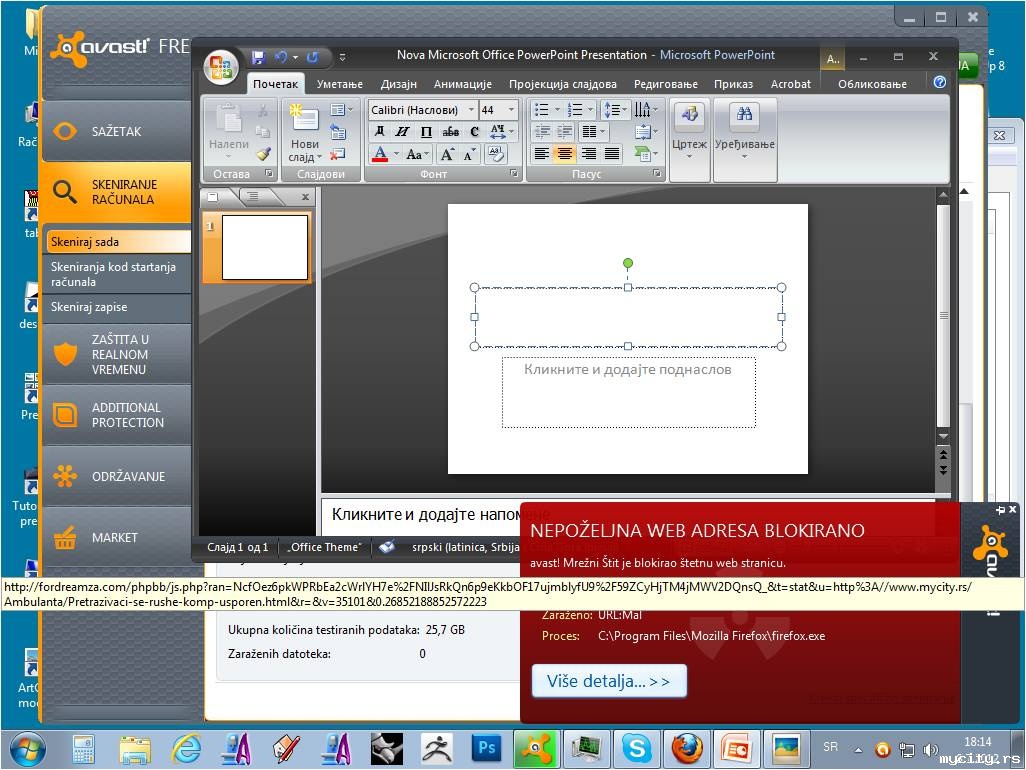
Task: Increase font size with large A icon
Action: (x=448, y=154)
